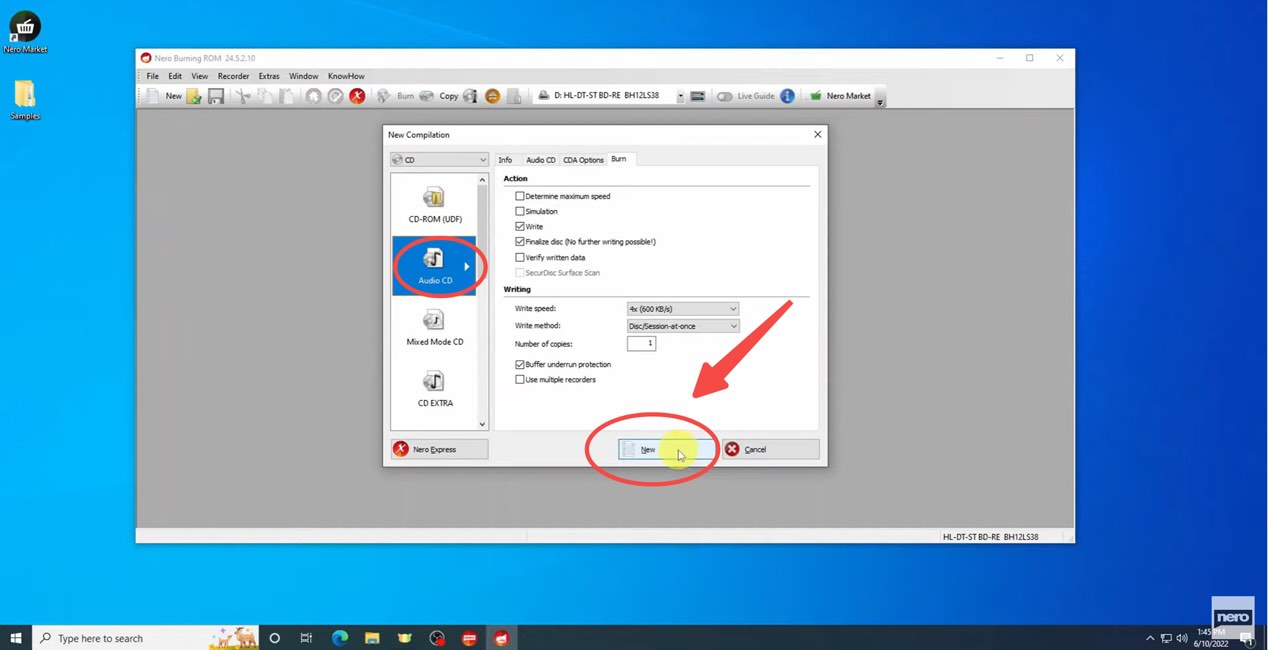Open the Edit menu
1268x650 pixels.
pos(175,76)
